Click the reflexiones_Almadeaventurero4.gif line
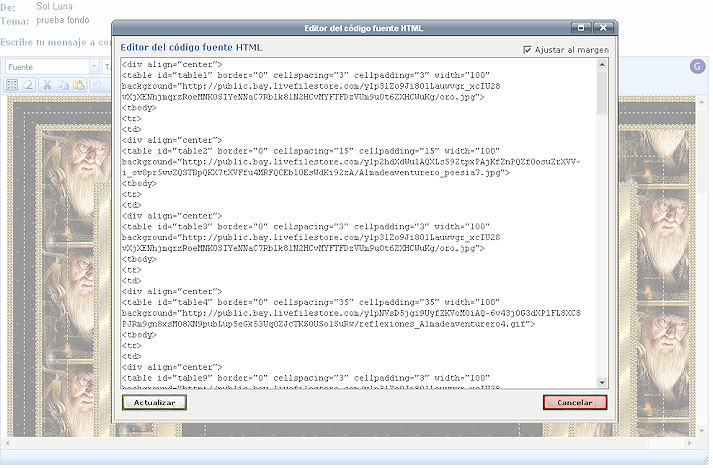The width and height of the screenshot is (713, 468). (x=329, y=324)
